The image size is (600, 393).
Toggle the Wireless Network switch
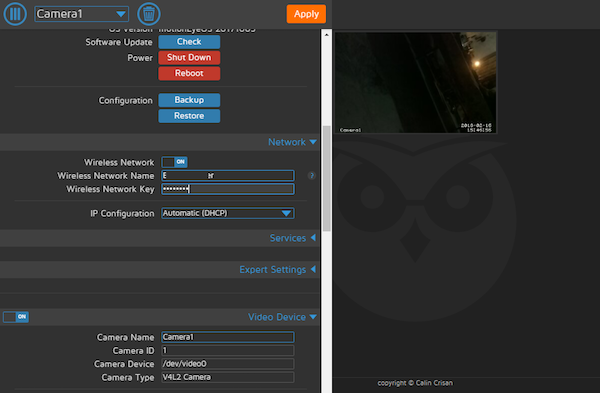(x=174, y=162)
